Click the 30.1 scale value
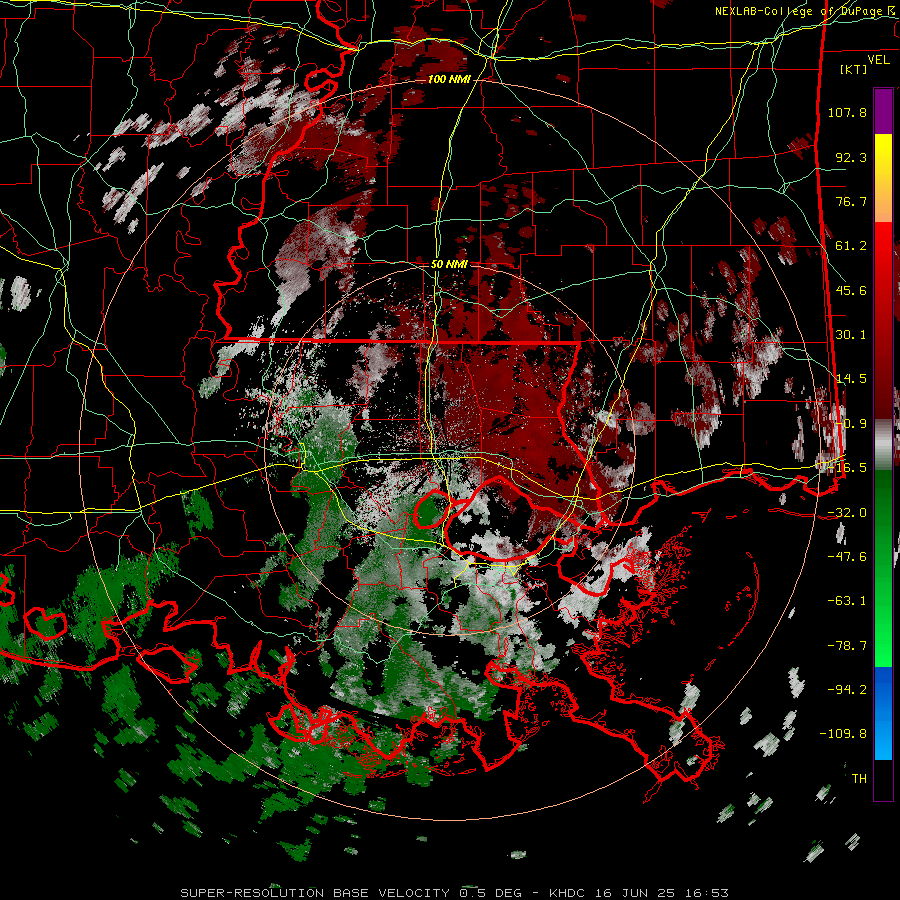Image resolution: width=900 pixels, height=900 pixels. point(851,335)
